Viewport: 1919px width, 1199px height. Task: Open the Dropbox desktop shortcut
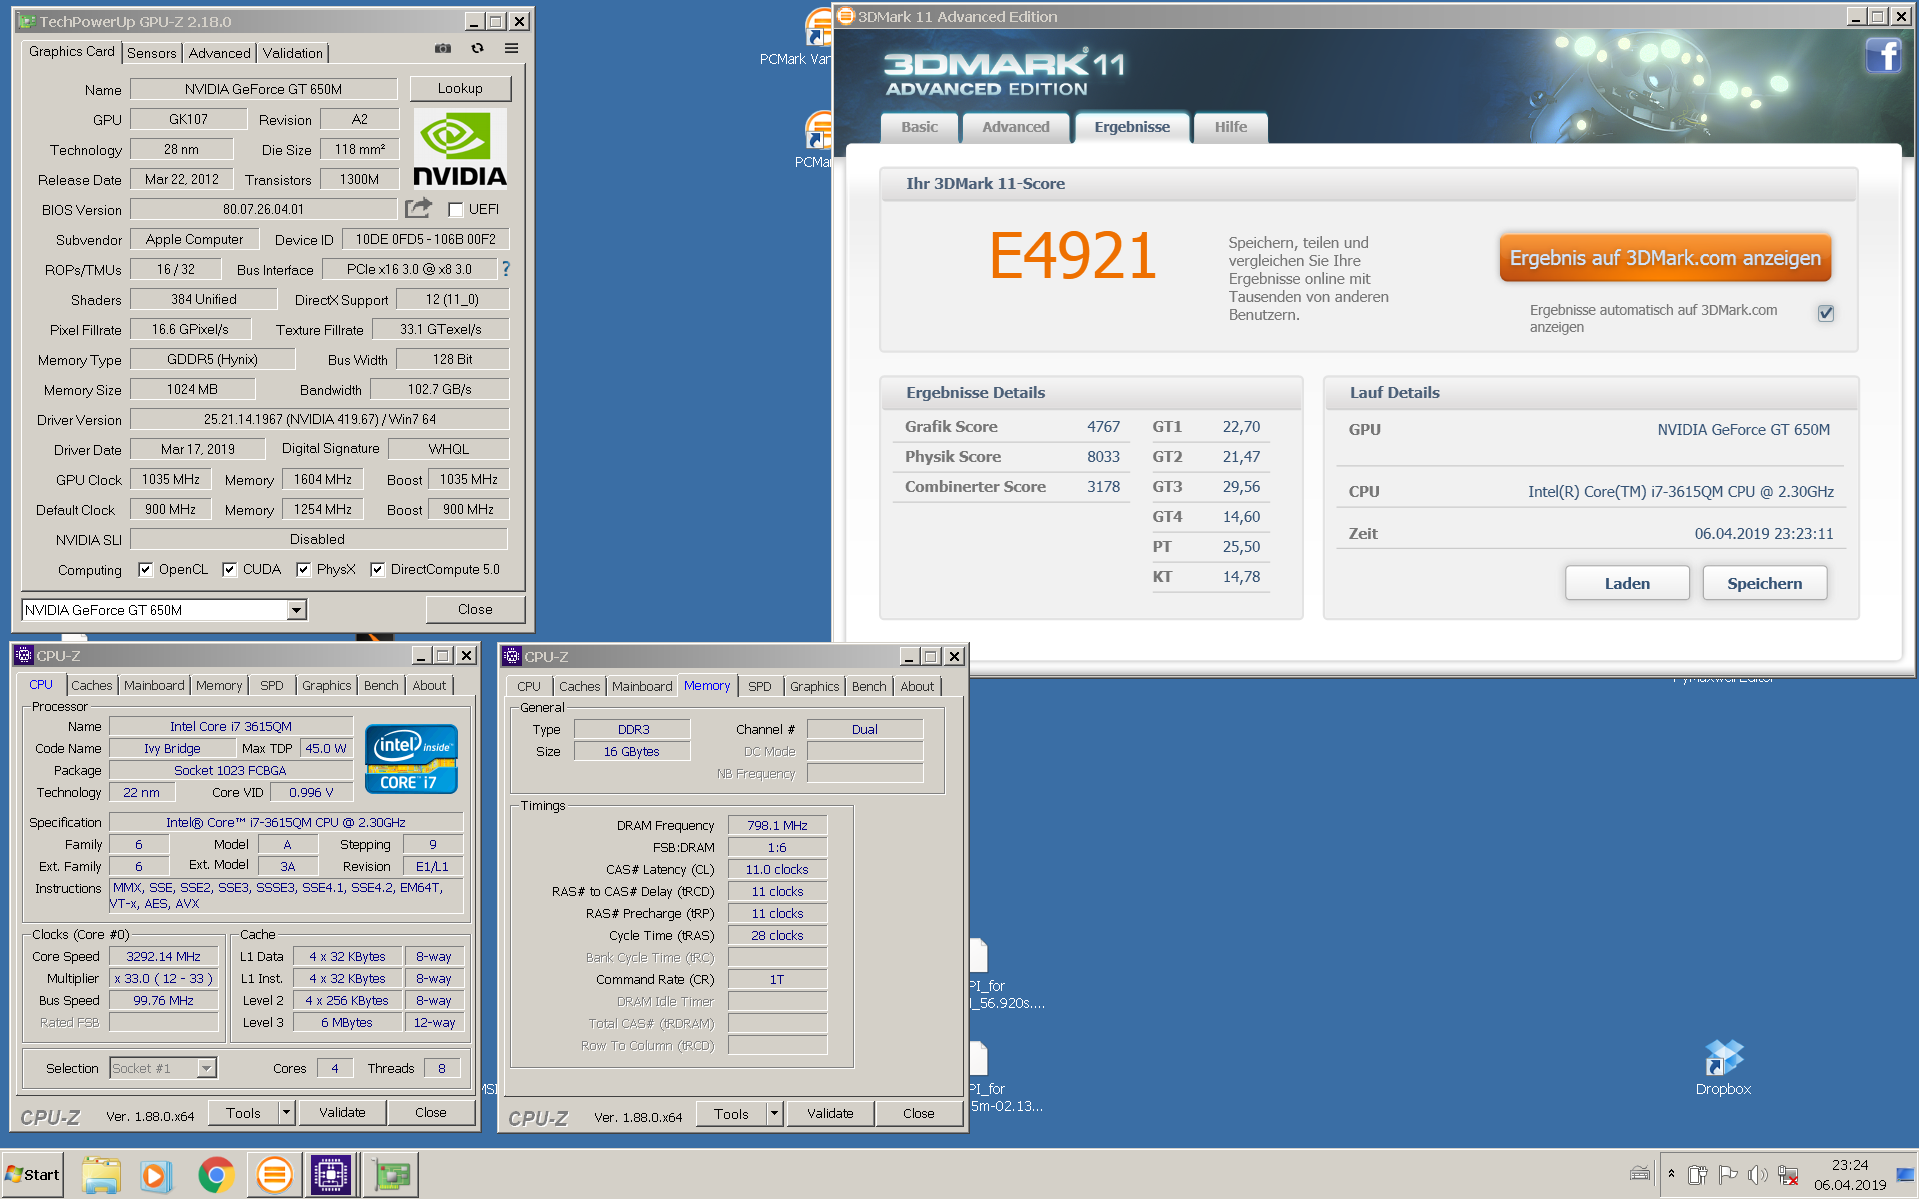1723,1067
